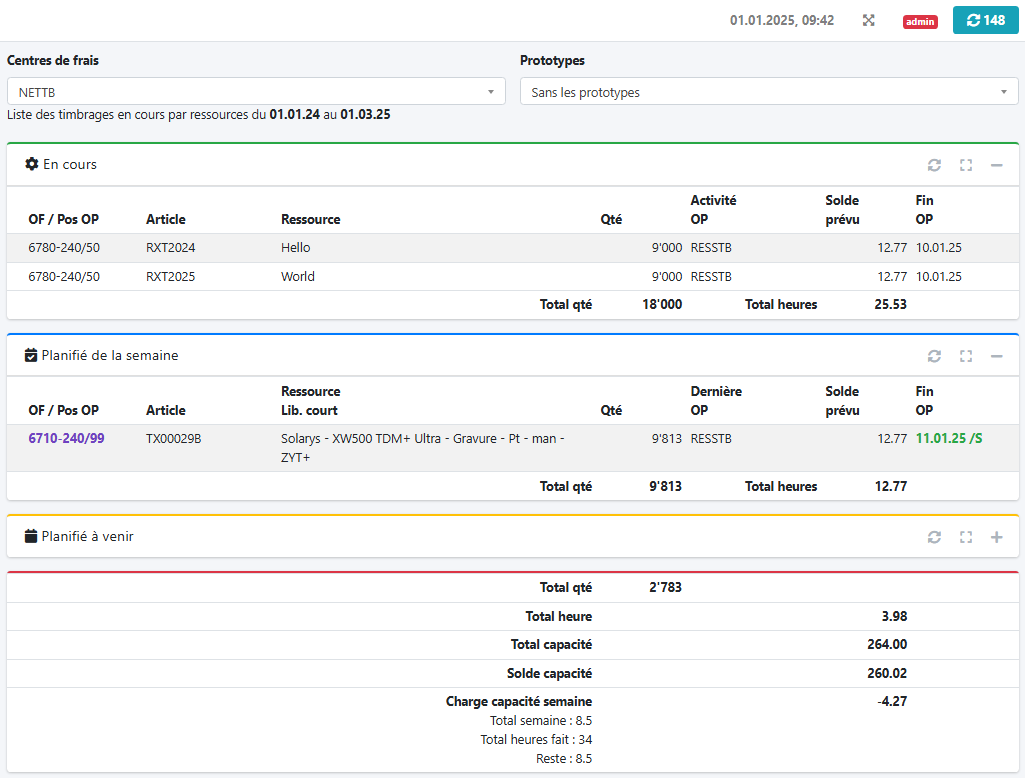The image size is (1025, 778).
Task: Expand the Planifié à venir panel
Action: pos(996,537)
